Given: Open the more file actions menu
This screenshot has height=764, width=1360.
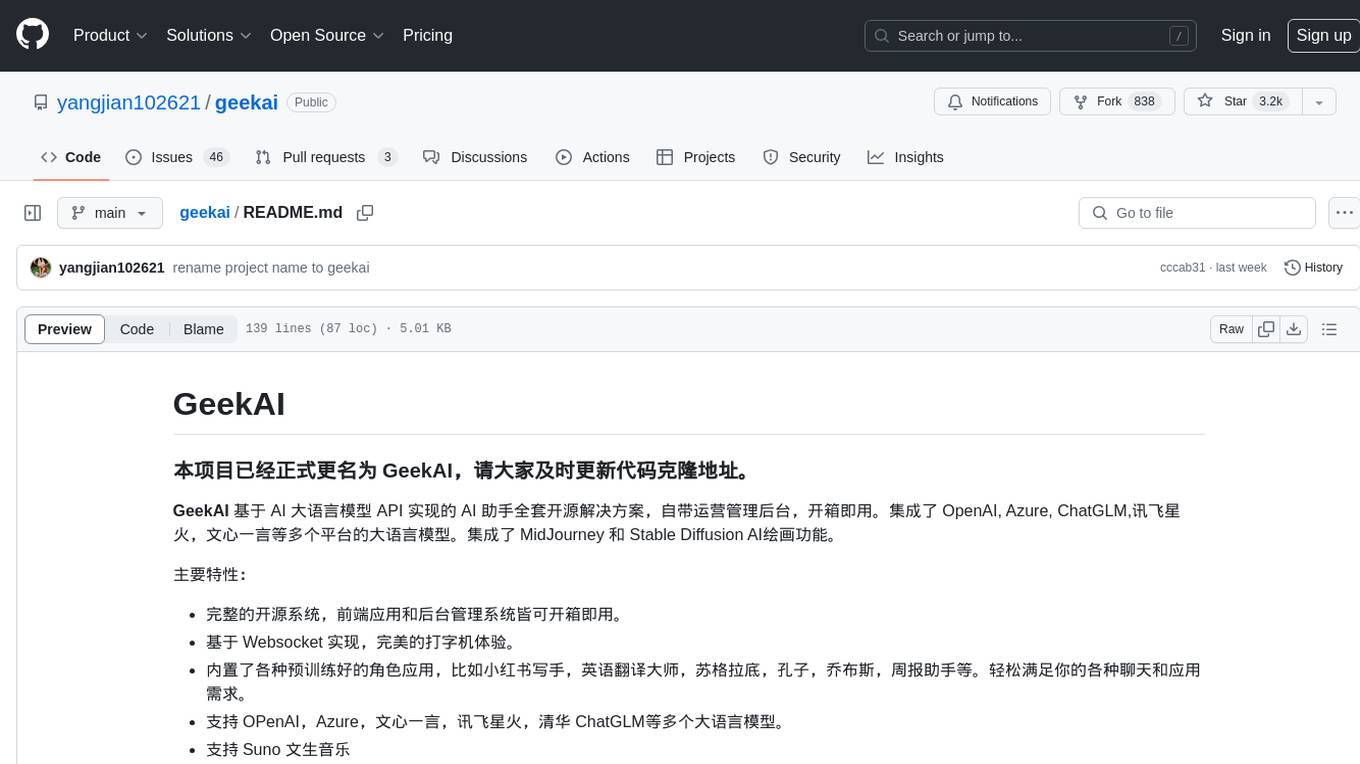Looking at the screenshot, I should tap(1344, 213).
